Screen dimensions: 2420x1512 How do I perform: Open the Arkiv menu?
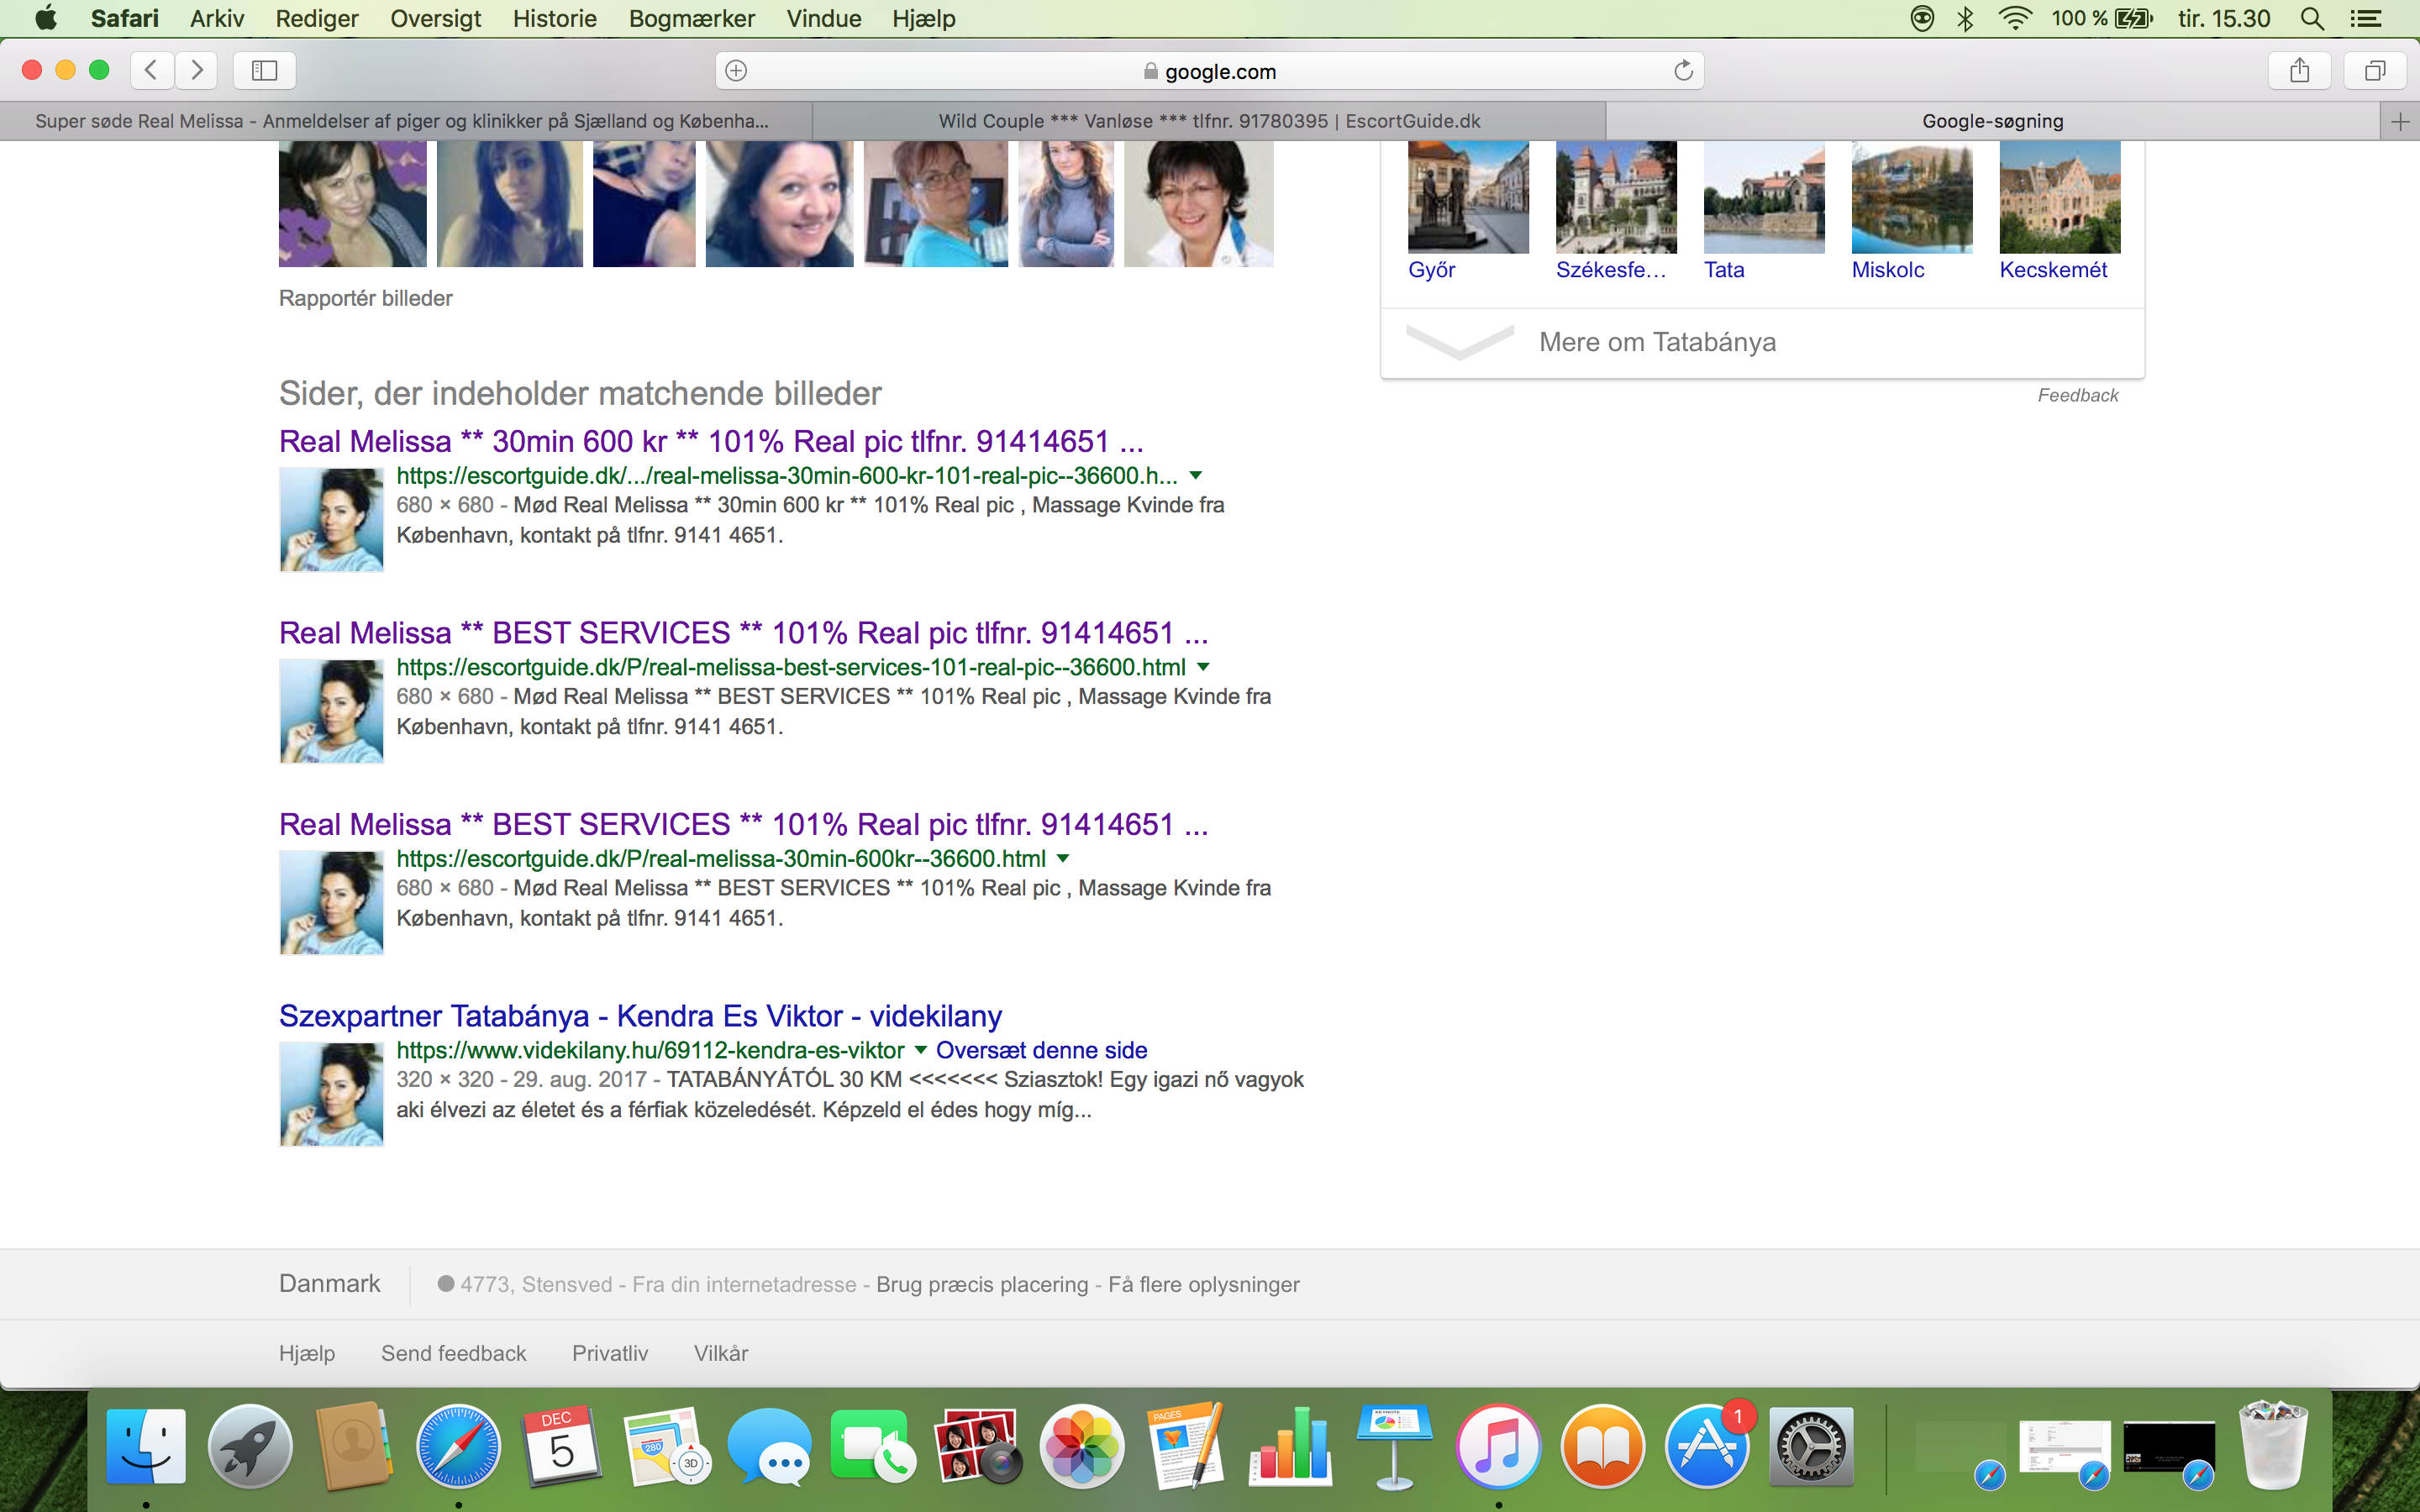pos(217,18)
